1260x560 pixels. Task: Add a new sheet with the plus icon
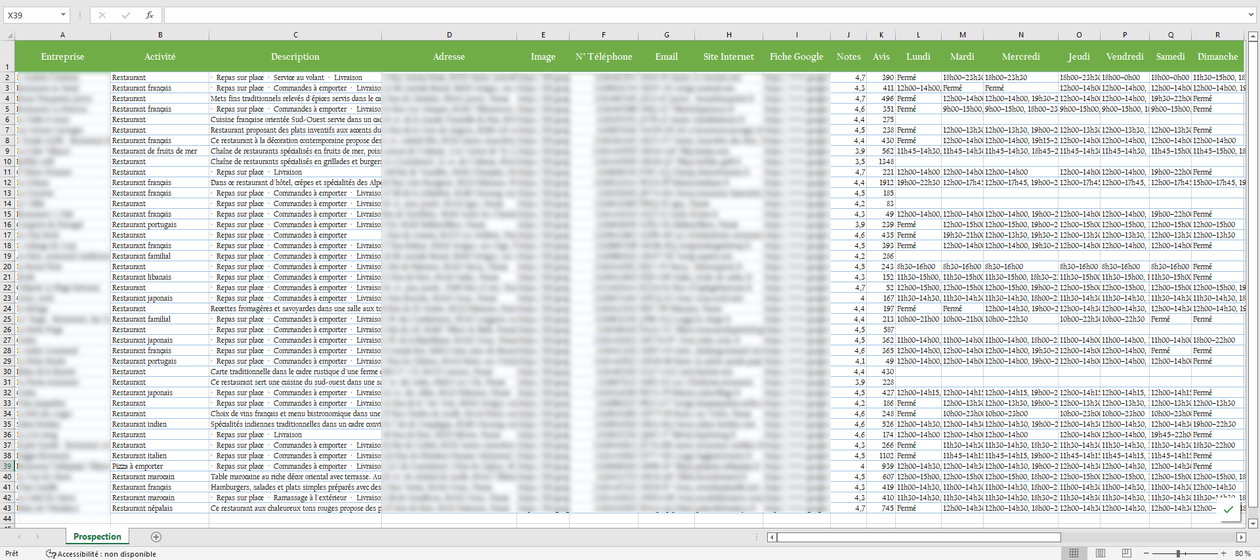(156, 537)
